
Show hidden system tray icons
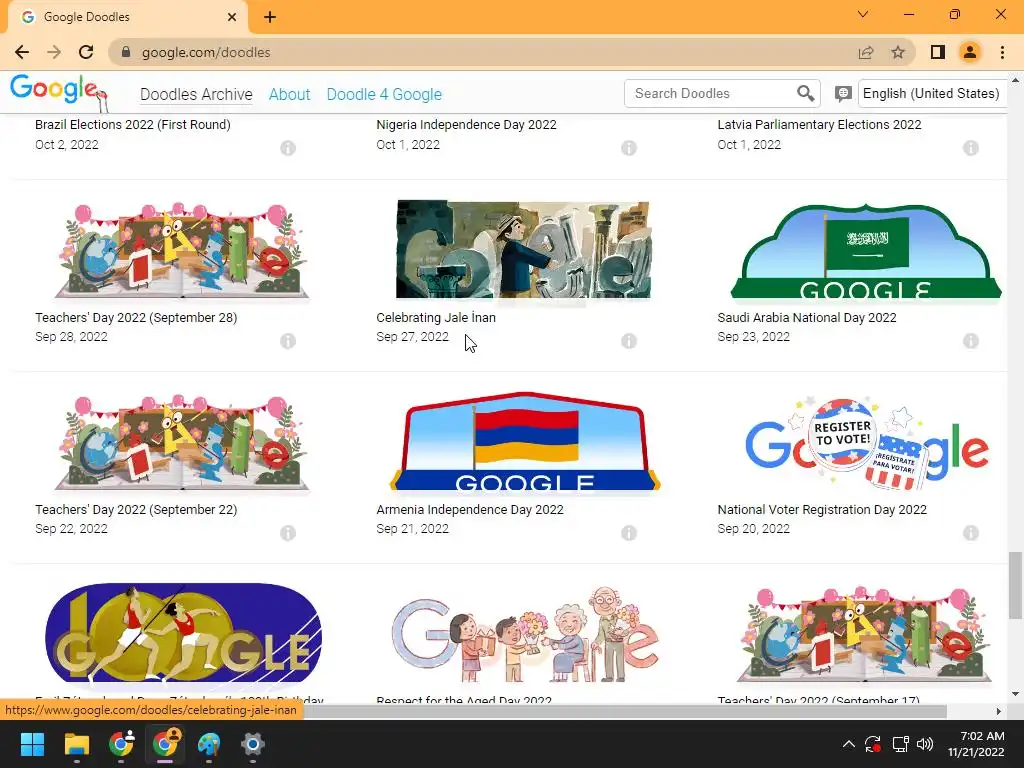tap(848, 744)
